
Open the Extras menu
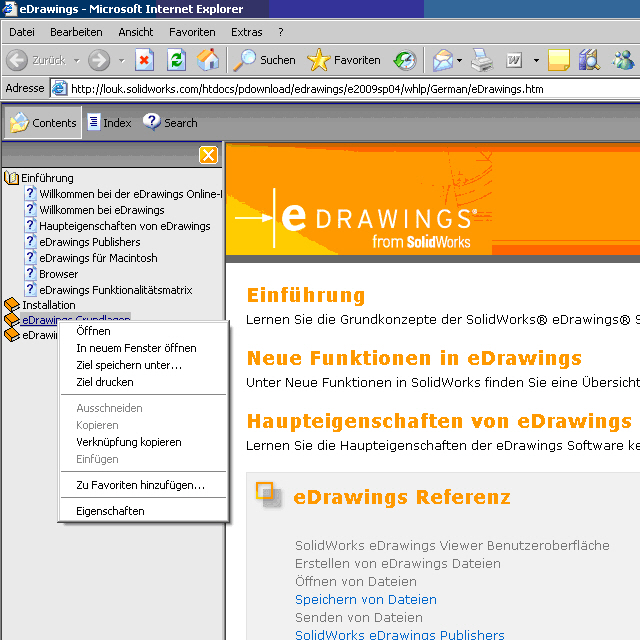pos(247,32)
